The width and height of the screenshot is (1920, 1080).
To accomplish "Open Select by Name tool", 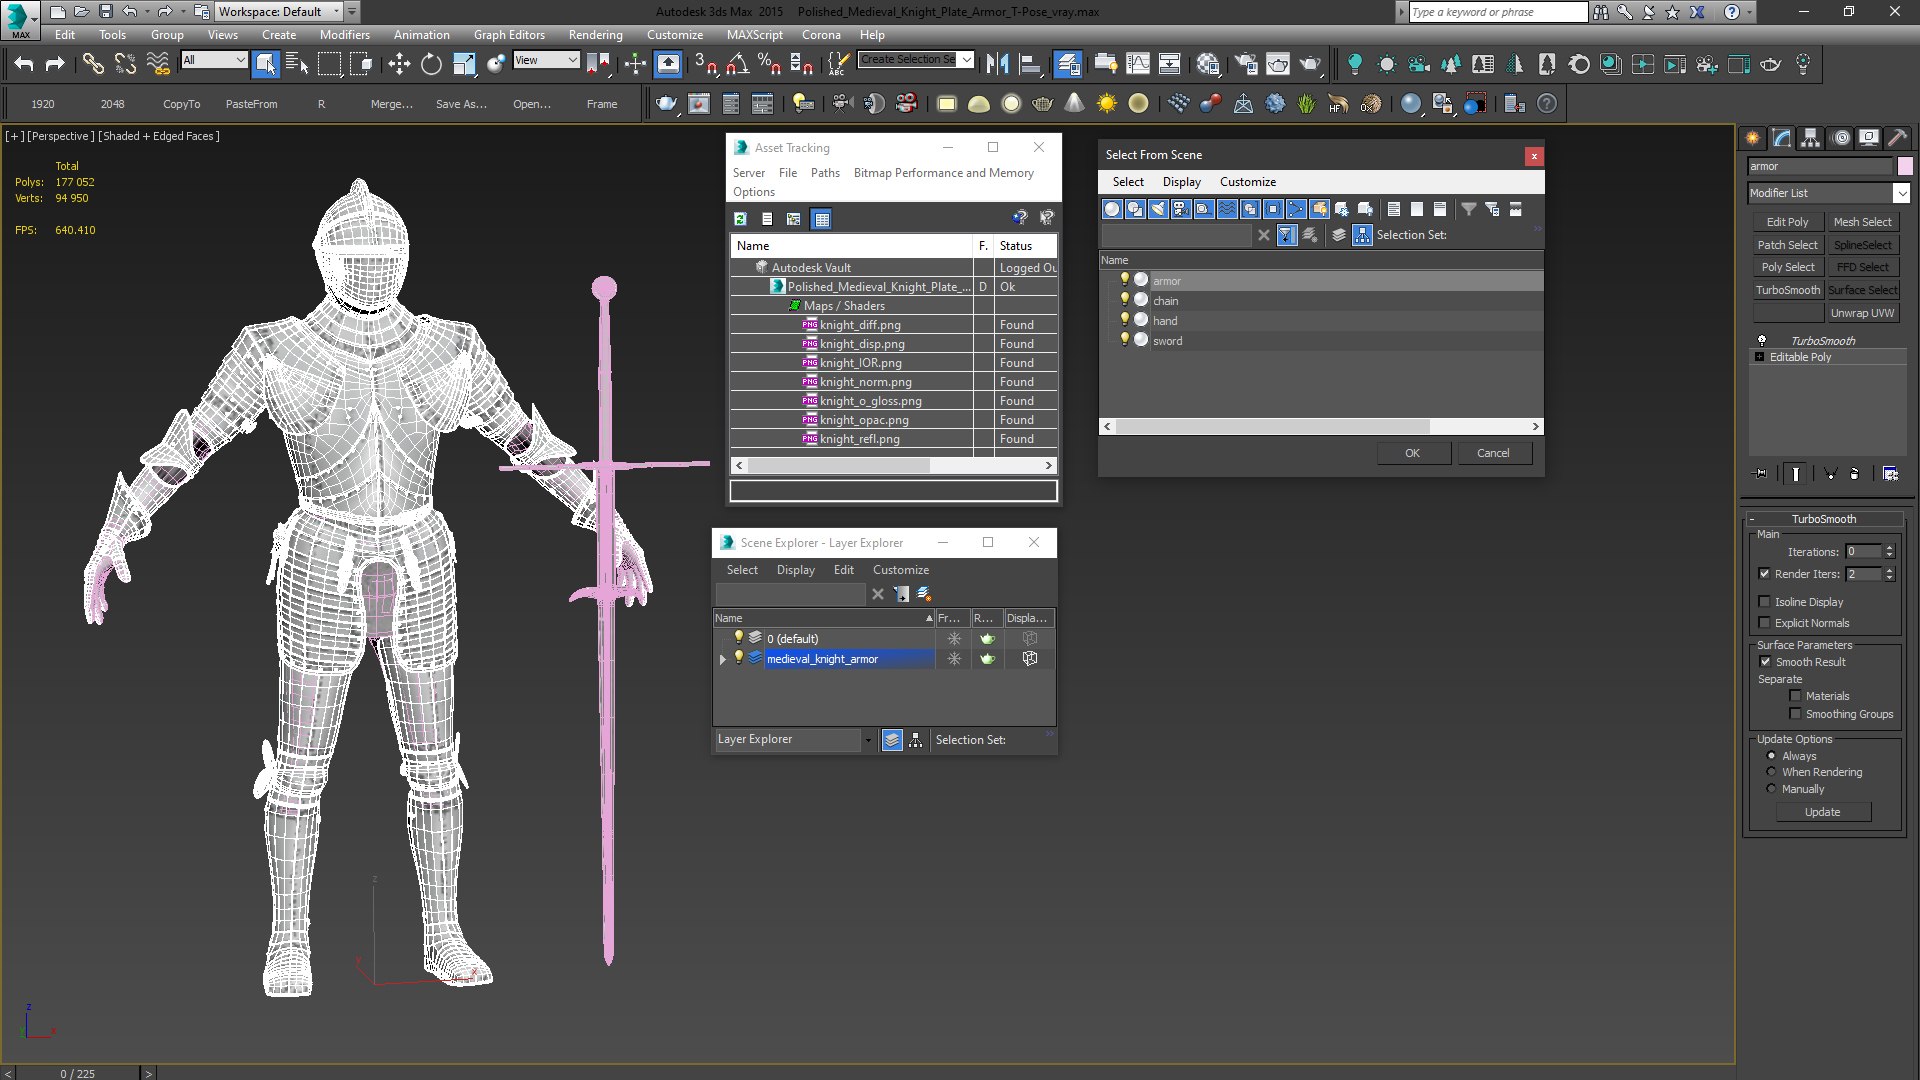I will [297, 64].
